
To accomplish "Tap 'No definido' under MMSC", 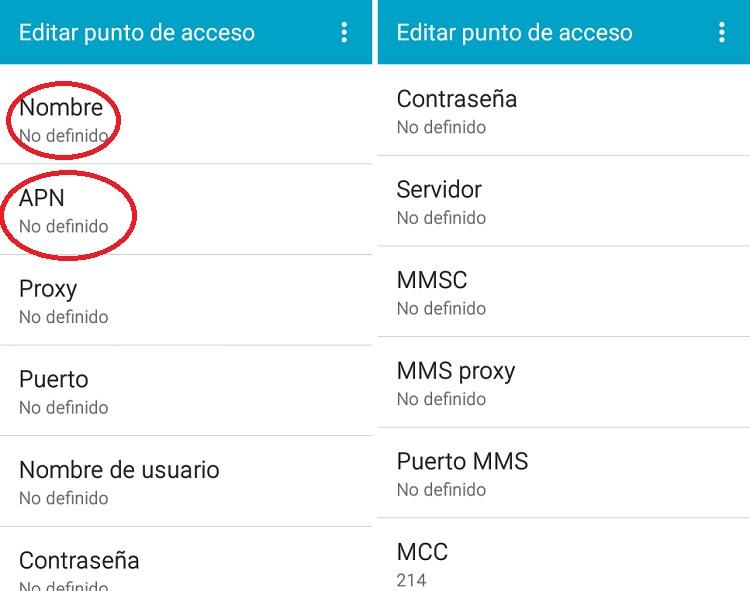I will click(441, 308).
